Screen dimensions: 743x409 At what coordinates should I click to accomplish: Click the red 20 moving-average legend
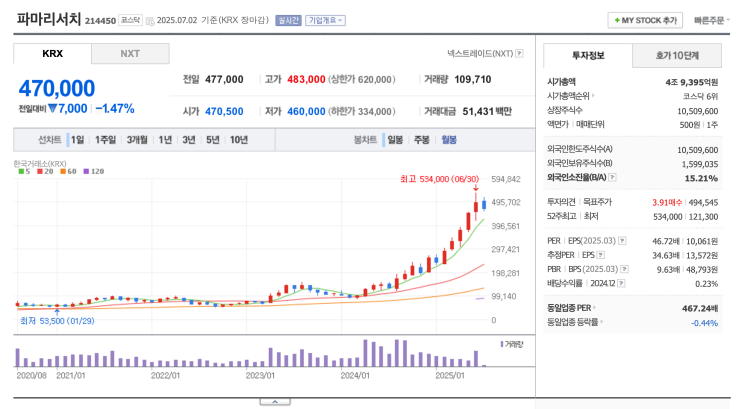coord(45,172)
